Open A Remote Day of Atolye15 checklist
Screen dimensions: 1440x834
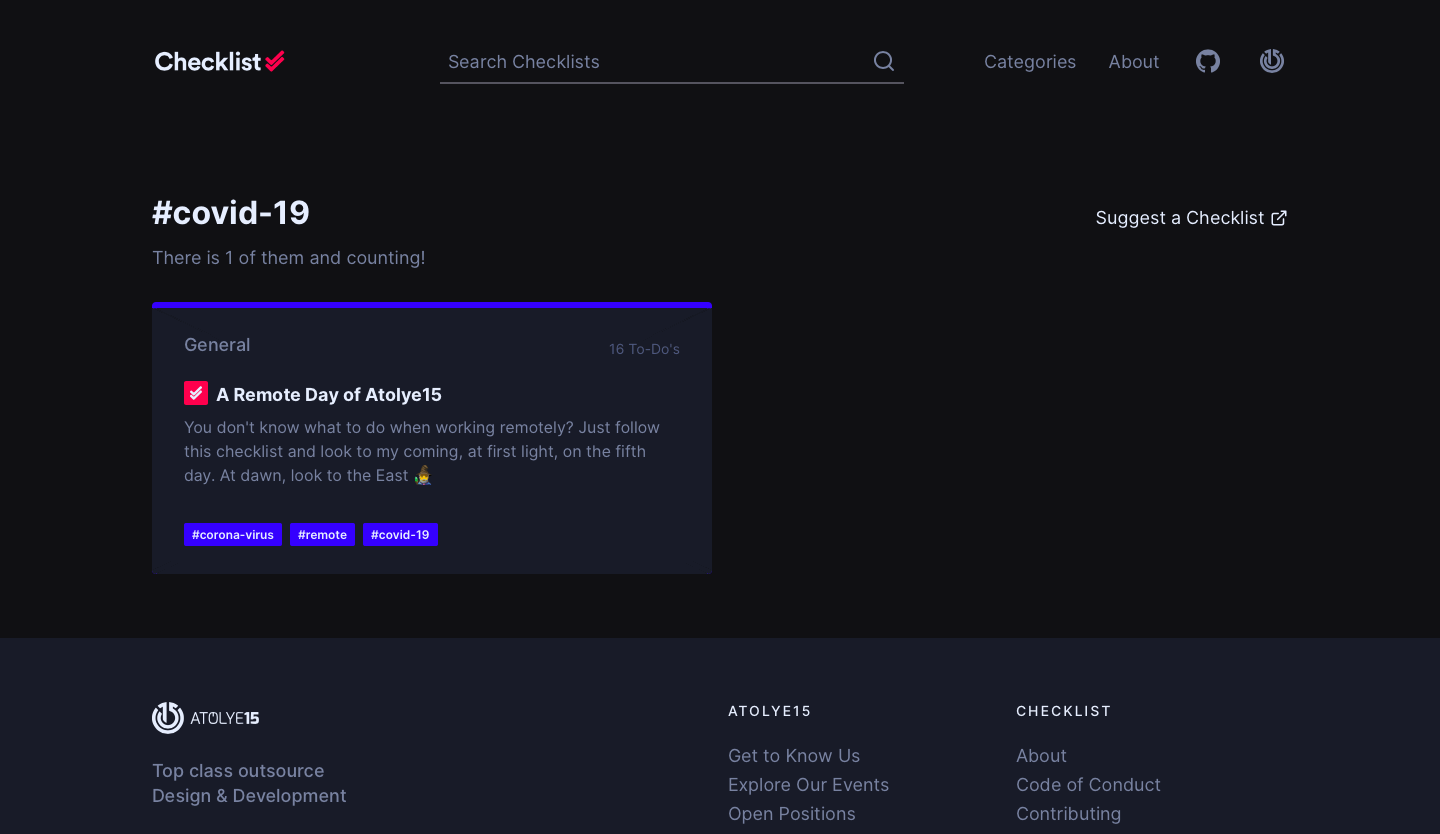329,395
